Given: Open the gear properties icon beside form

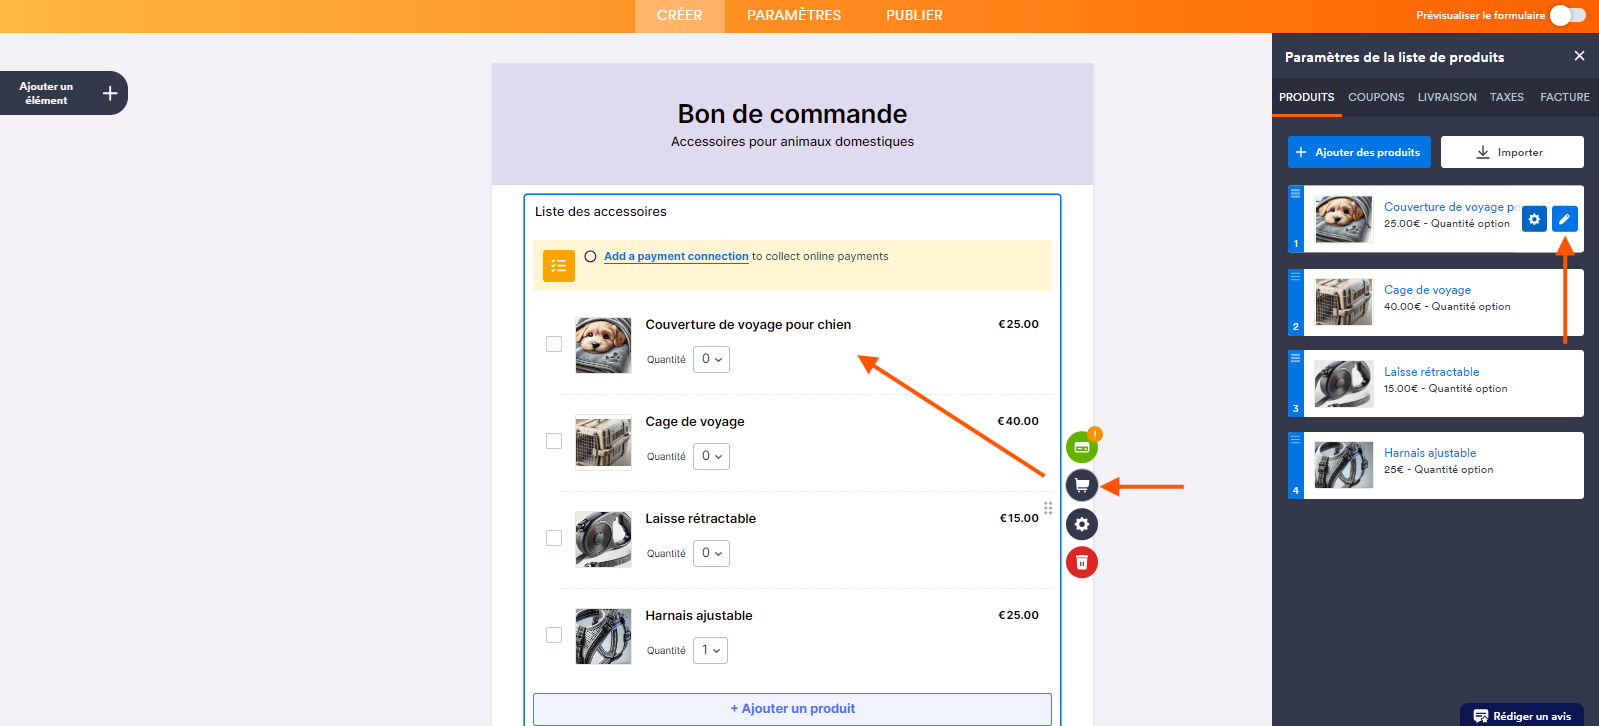Looking at the screenshot, I should click(x=1081, y=524).
